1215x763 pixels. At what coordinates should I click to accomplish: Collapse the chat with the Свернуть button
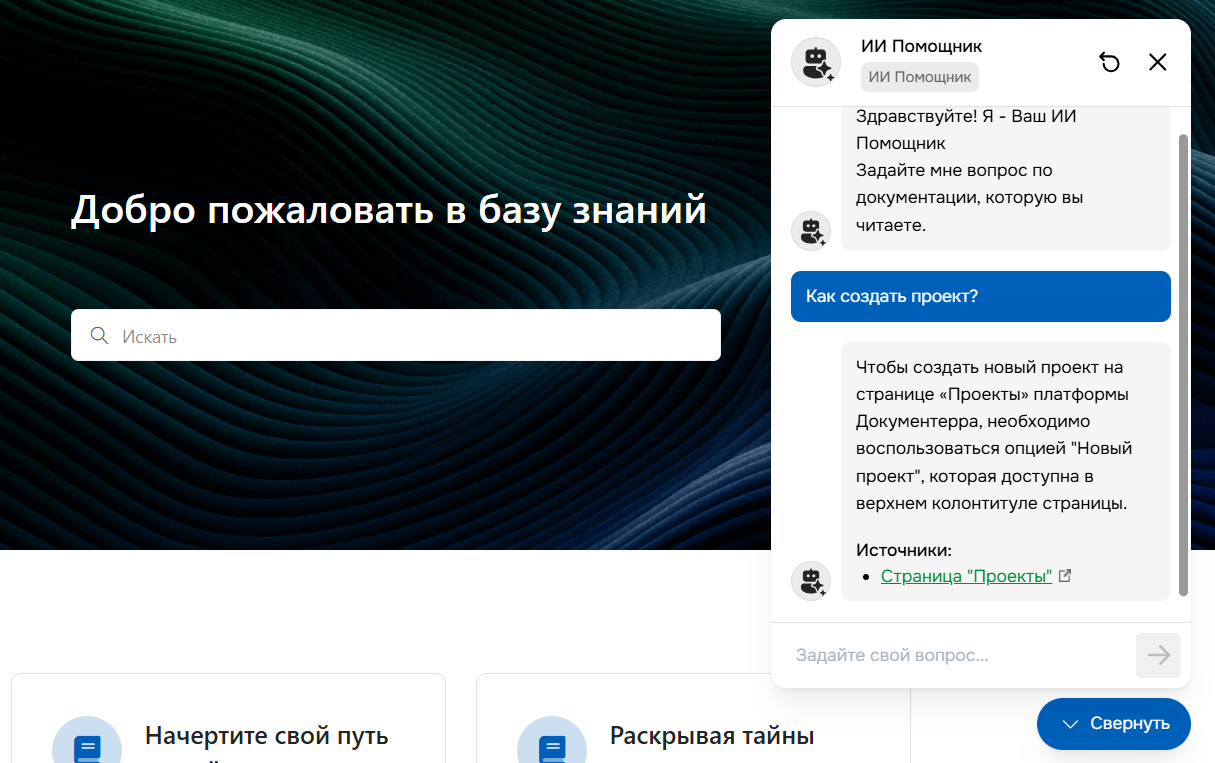click(x=1113, y=723)
